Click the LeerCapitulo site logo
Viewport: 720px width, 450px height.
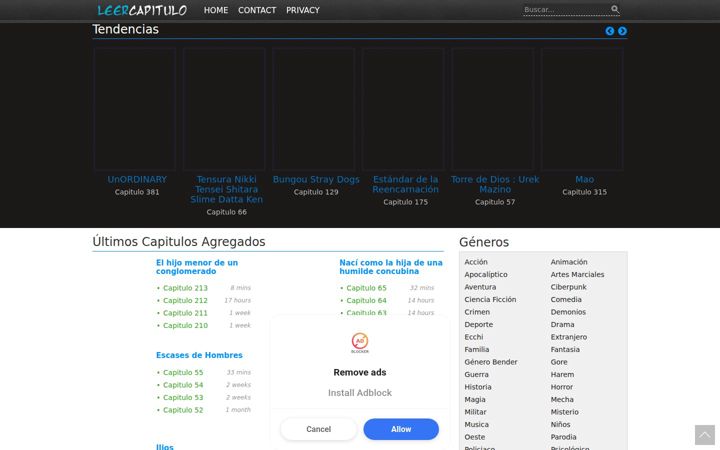coord(142,10)
